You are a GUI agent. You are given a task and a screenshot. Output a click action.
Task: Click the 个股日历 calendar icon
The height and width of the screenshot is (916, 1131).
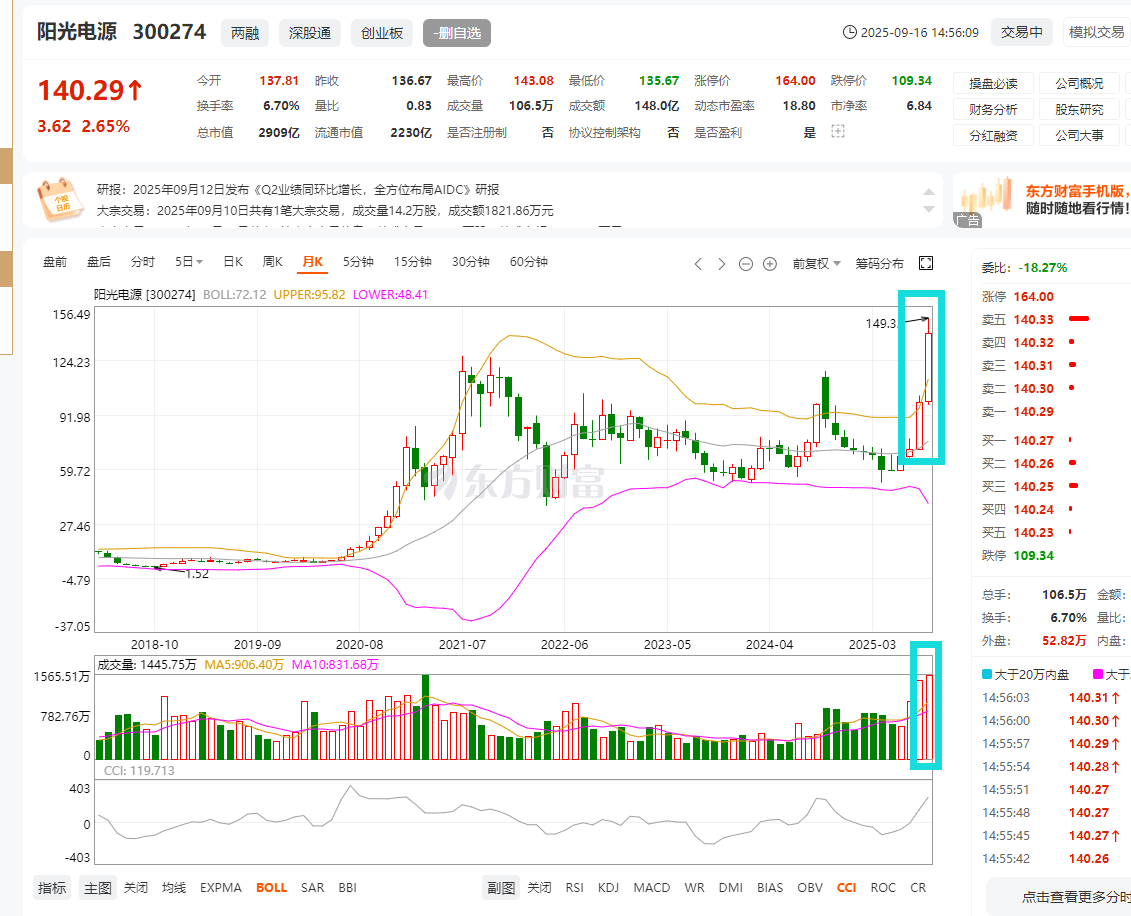click(60, 201)
